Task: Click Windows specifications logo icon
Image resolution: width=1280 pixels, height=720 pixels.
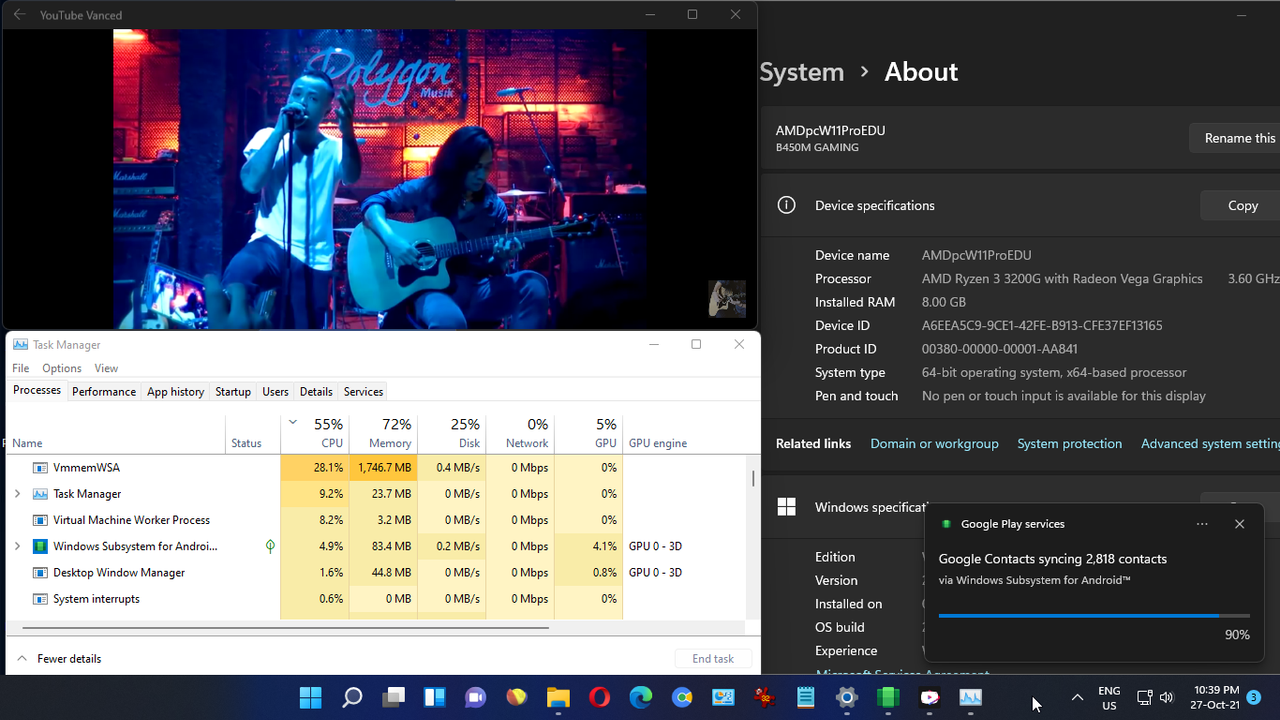Action: click(x=787, y=507)
